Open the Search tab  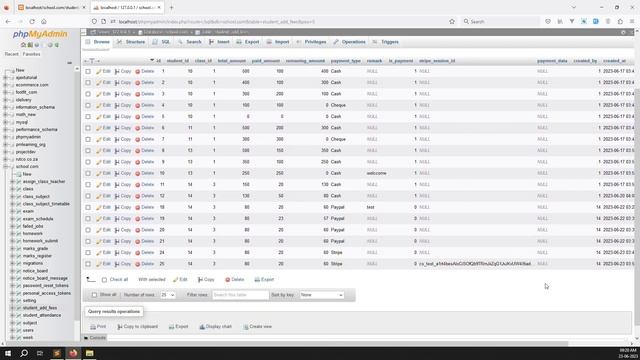(189, 42)
